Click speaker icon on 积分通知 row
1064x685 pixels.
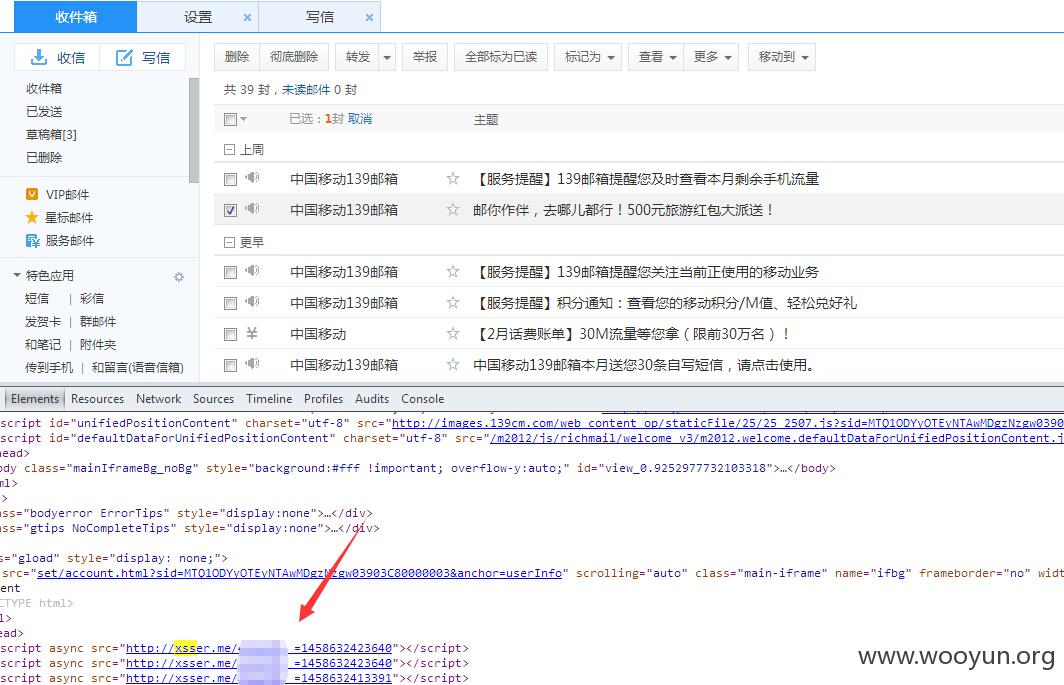click(252, 301)
